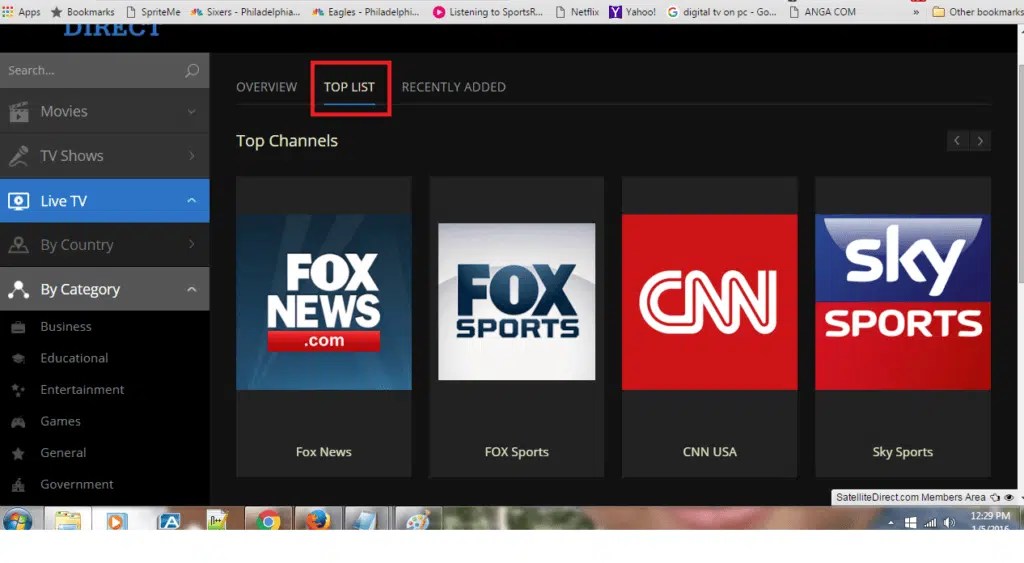Choose the Entertainment category

(82, 389)
